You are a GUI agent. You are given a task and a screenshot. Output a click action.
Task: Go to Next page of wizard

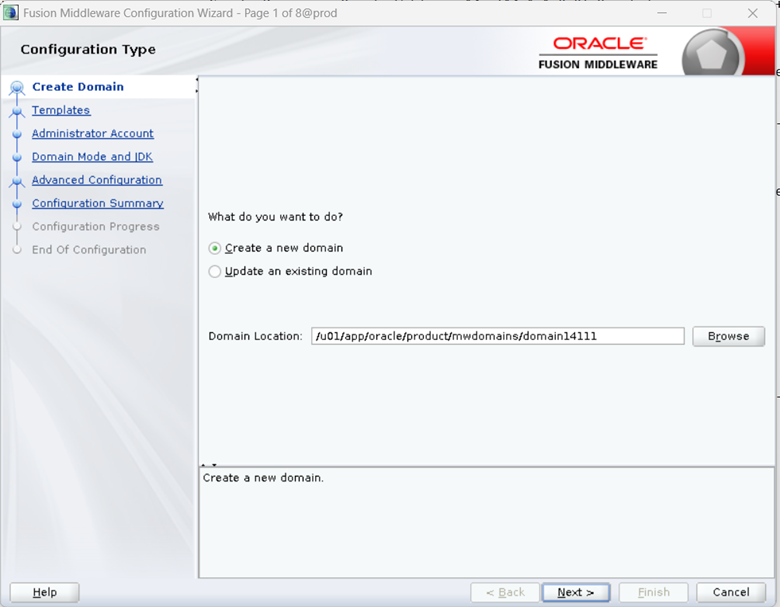click(576, 592)
